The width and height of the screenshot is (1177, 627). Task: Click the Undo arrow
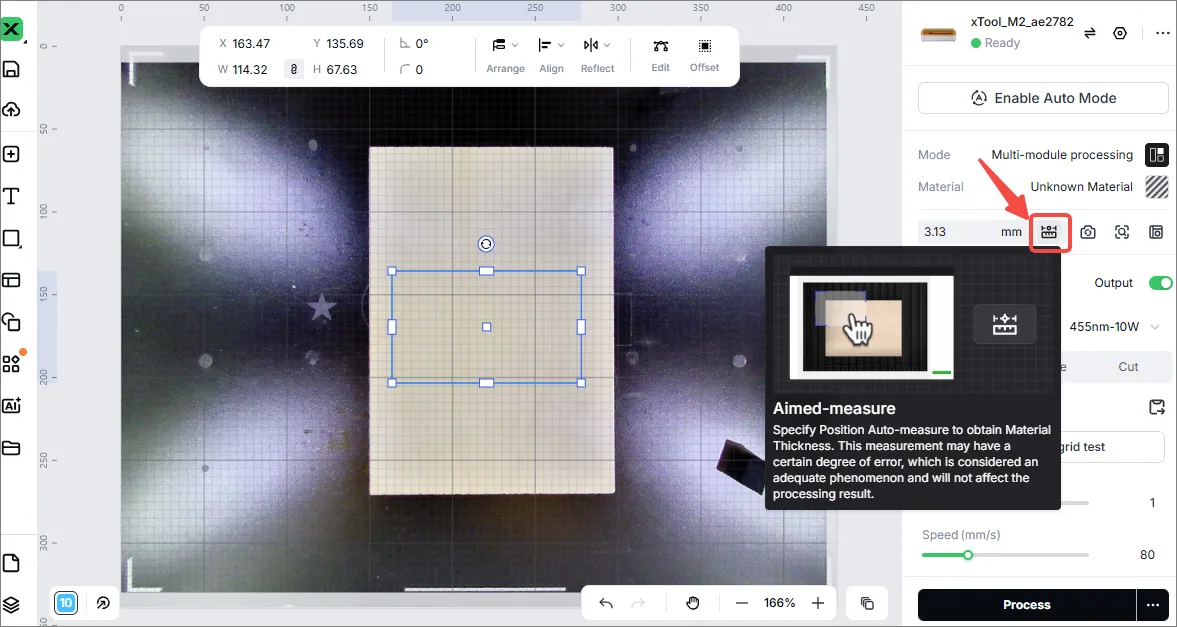coord(607,603)
